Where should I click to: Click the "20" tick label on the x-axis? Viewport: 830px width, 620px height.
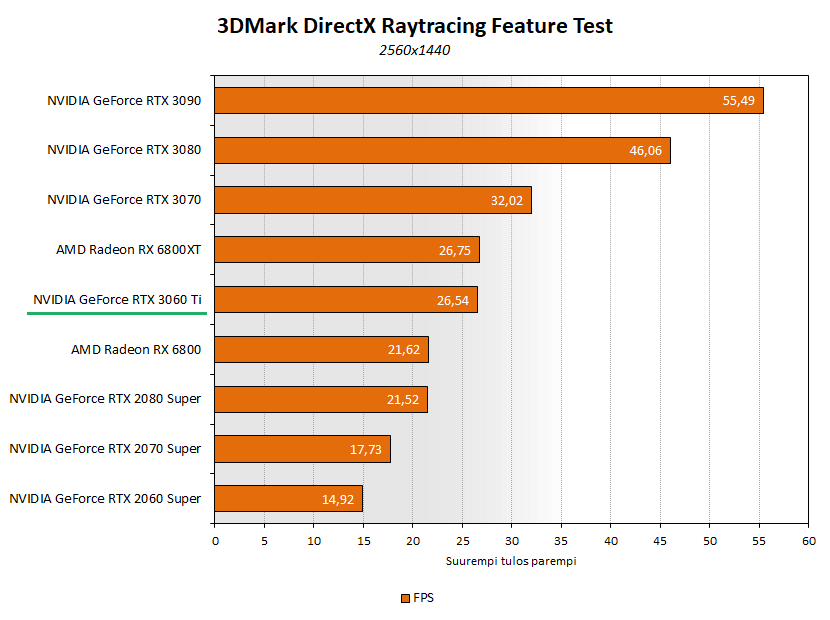click(x=413, y=541)
